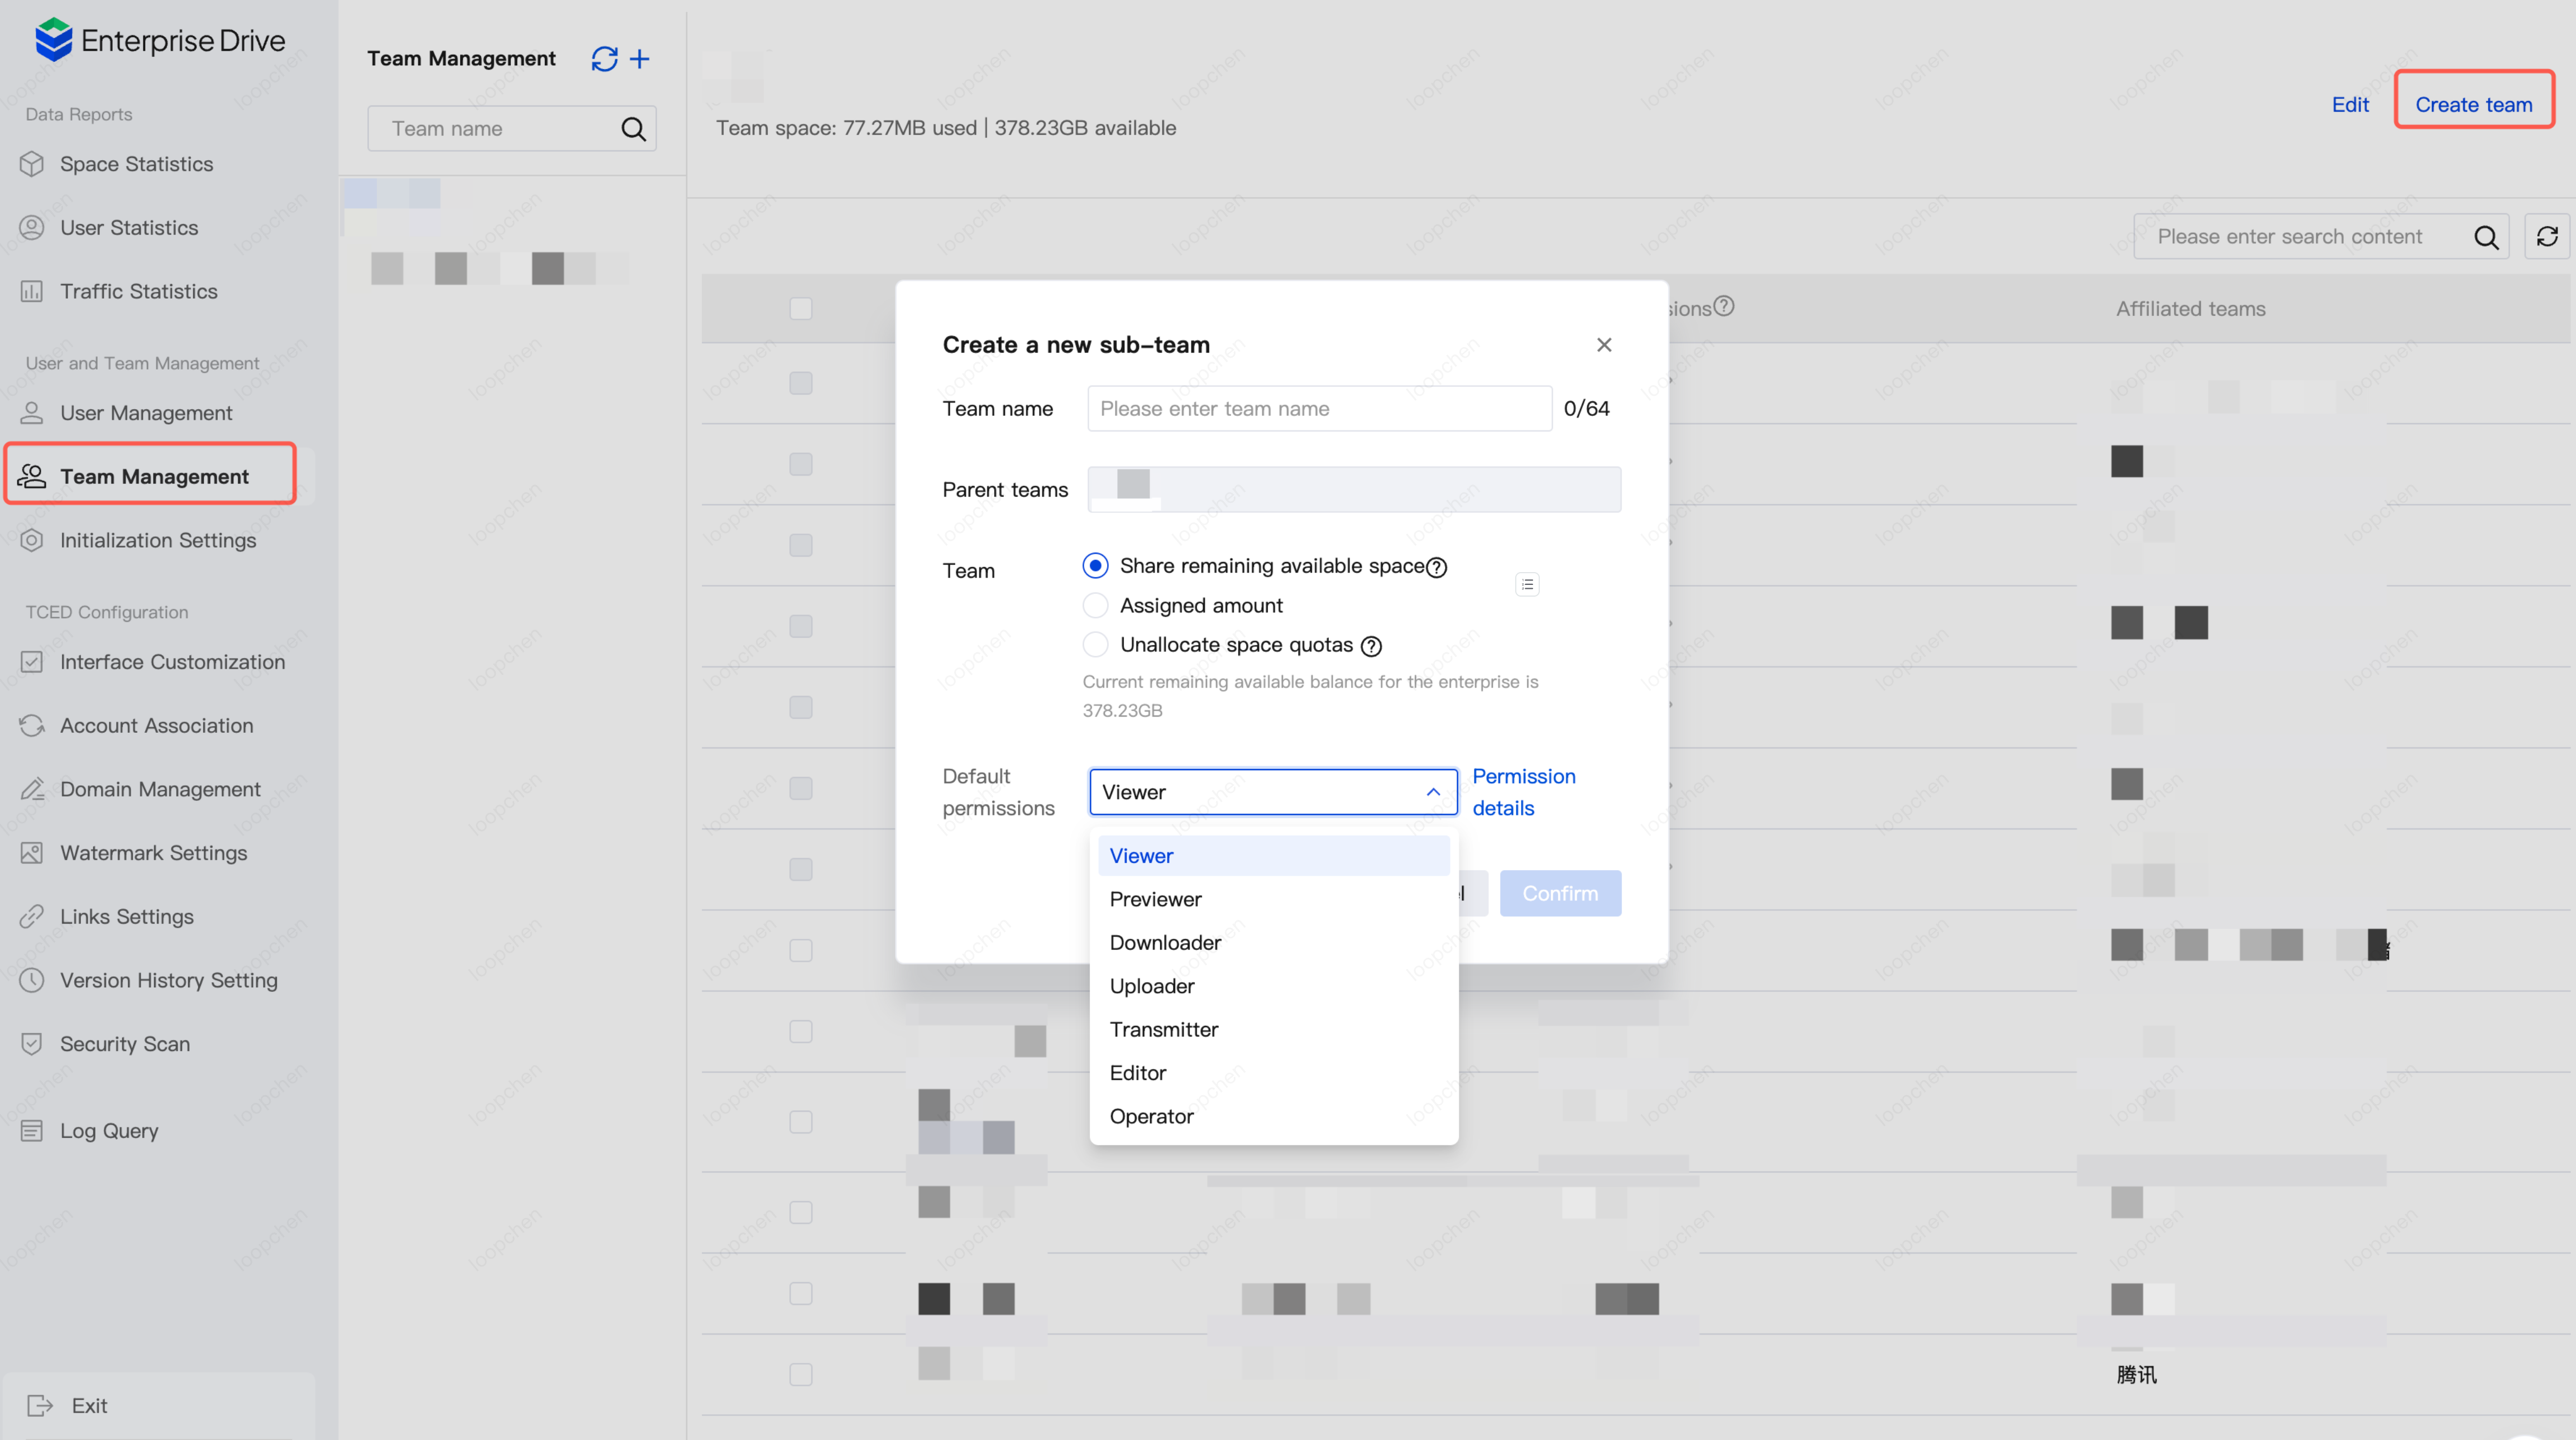
Task: Click the search icon in Team name field
Action: tap(633, 129)
